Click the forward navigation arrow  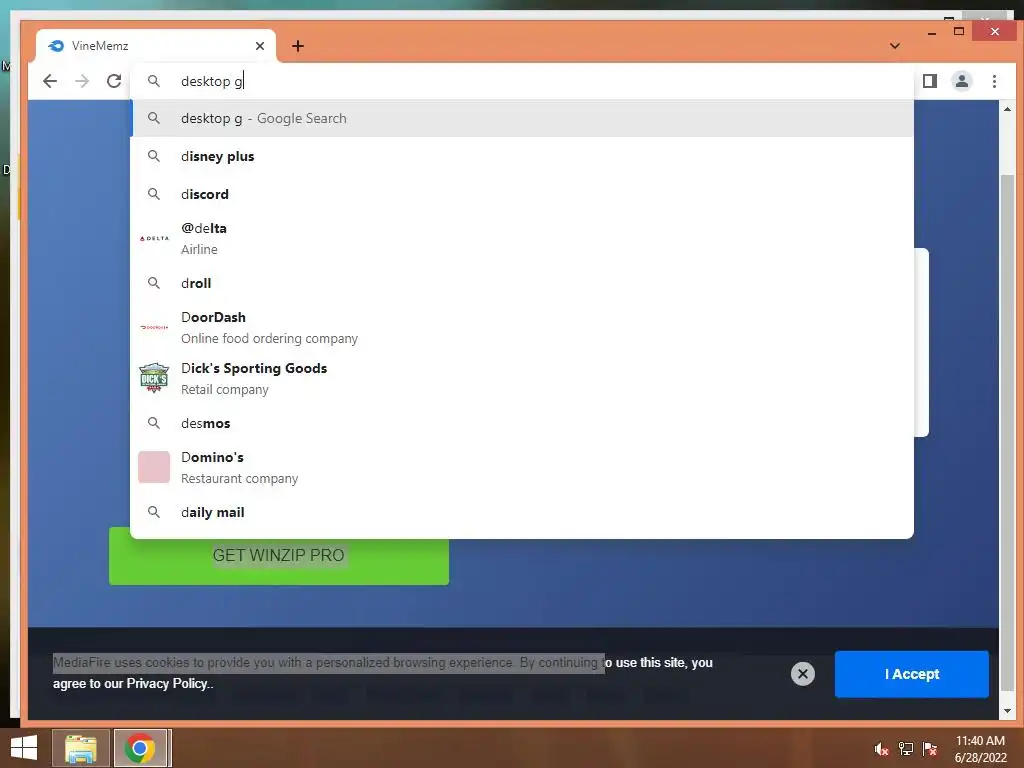coord(82,81)
